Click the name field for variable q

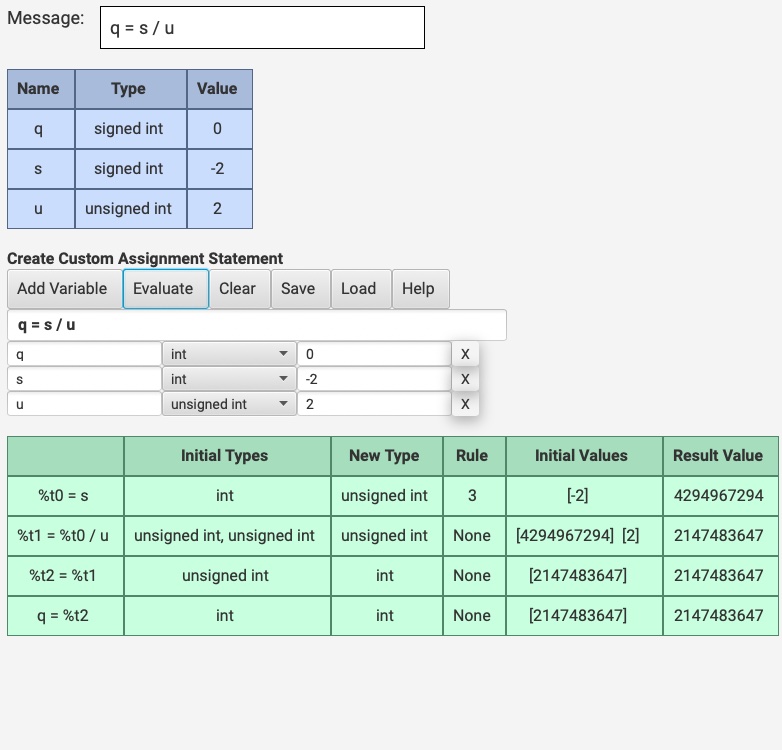[84, 354]
